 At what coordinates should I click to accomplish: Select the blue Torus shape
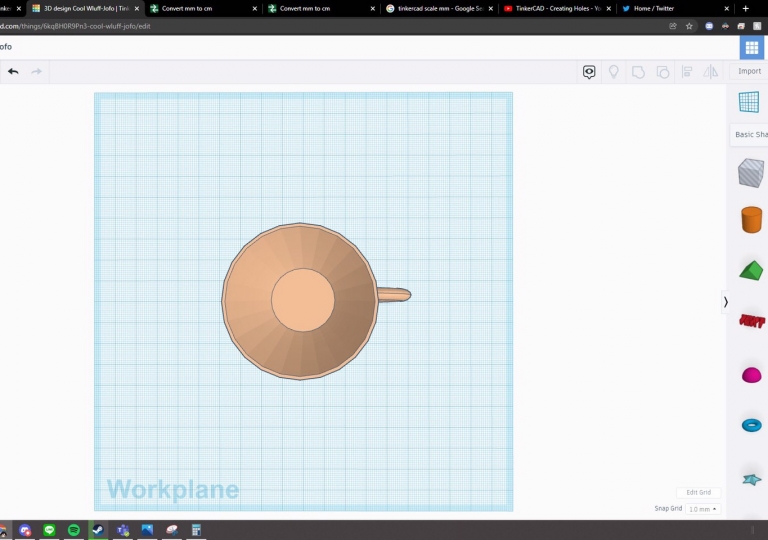pos(751,425)
